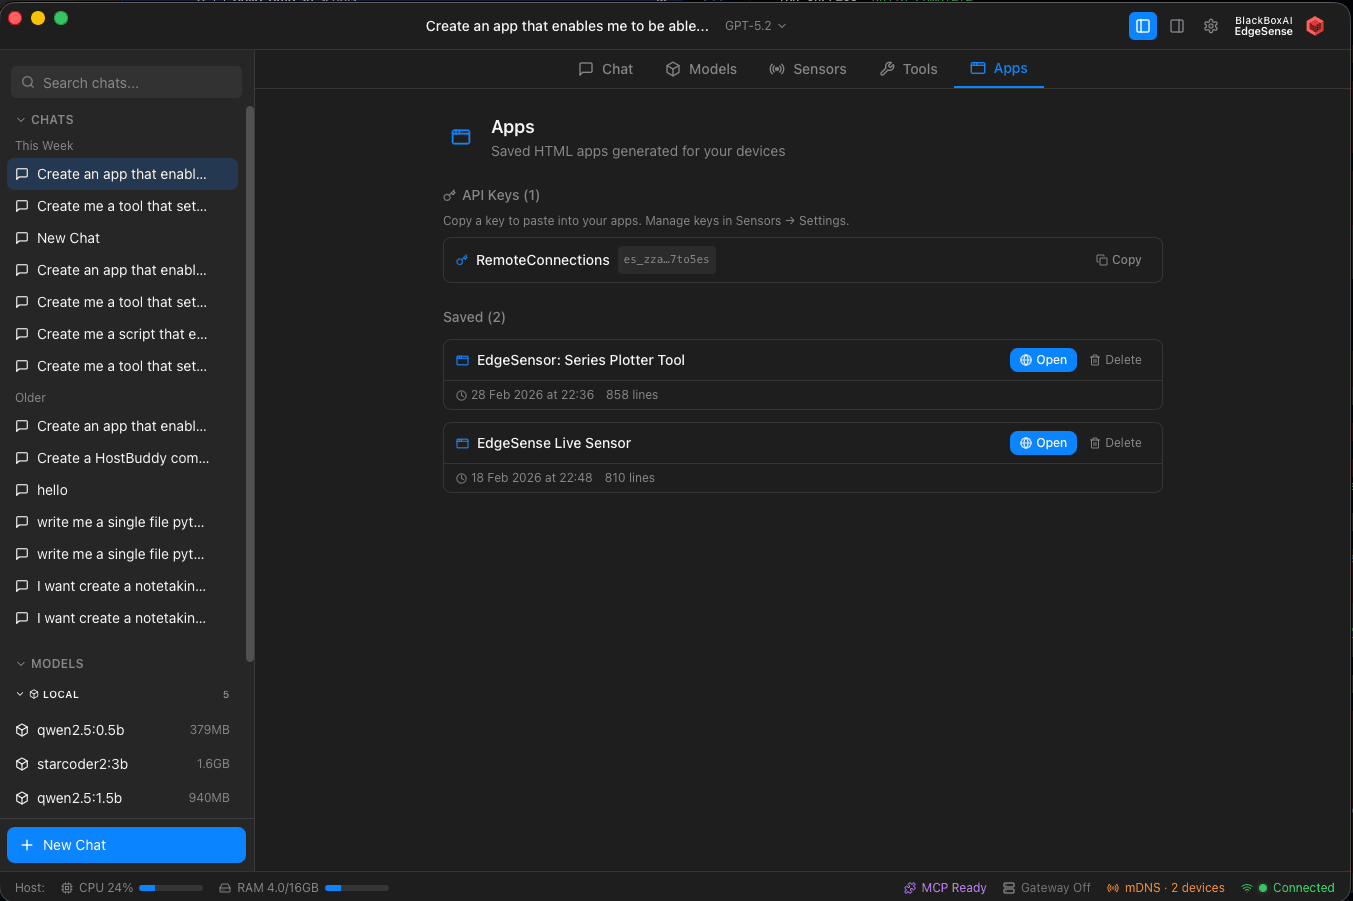Open the GPT-5.2 model dropdown
Viewport: 1353px width, 901px height.
(755, 26)
